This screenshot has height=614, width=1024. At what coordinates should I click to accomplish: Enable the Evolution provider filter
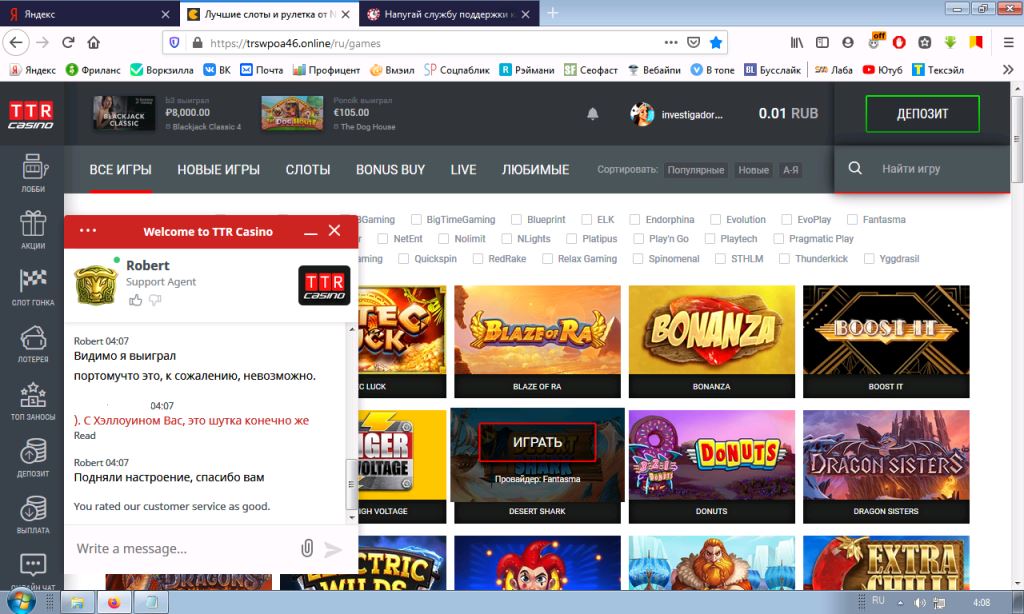click(716, 219)
